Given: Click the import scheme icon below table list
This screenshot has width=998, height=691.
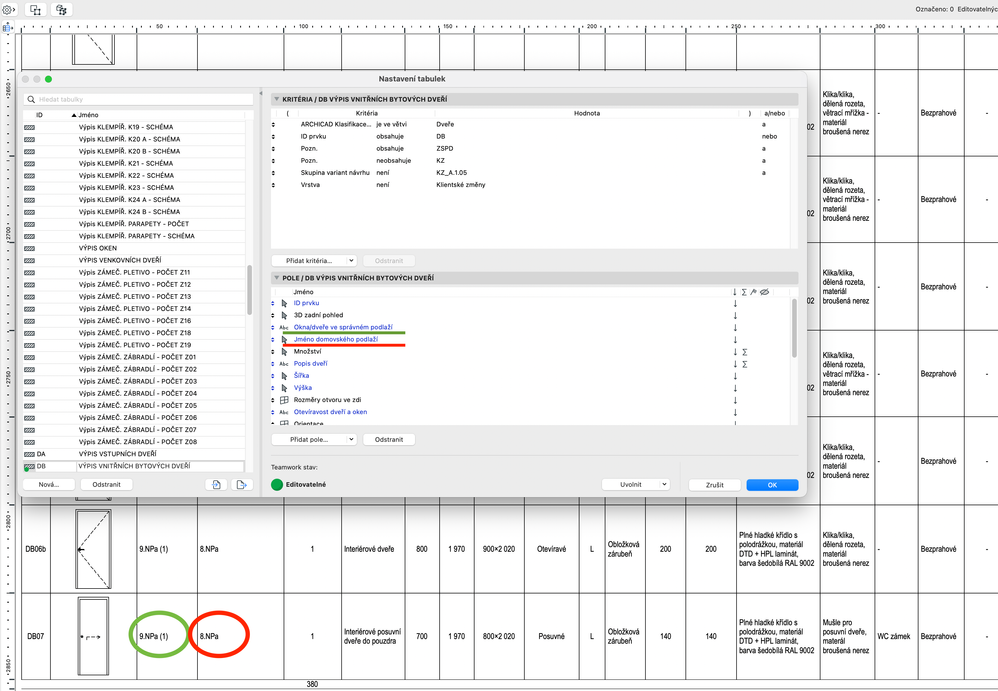Looking at the screenshot, I should [x=216, y=484].
